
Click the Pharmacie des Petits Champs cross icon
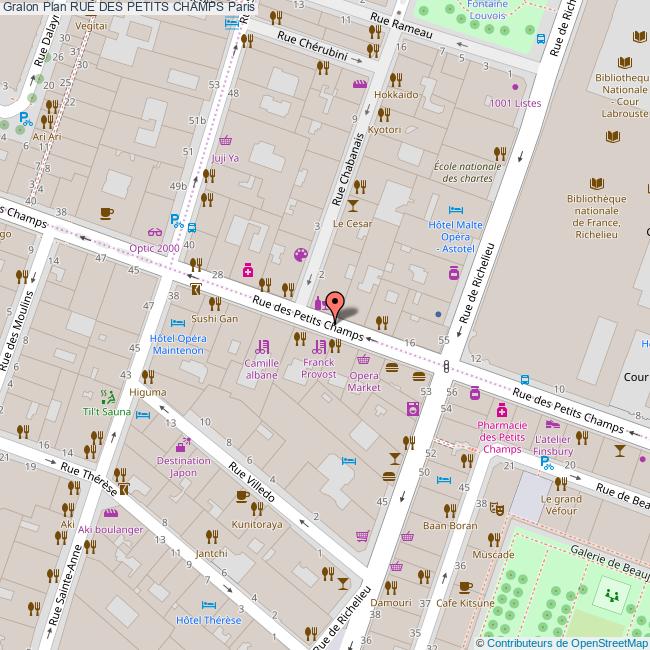point(502,410)
